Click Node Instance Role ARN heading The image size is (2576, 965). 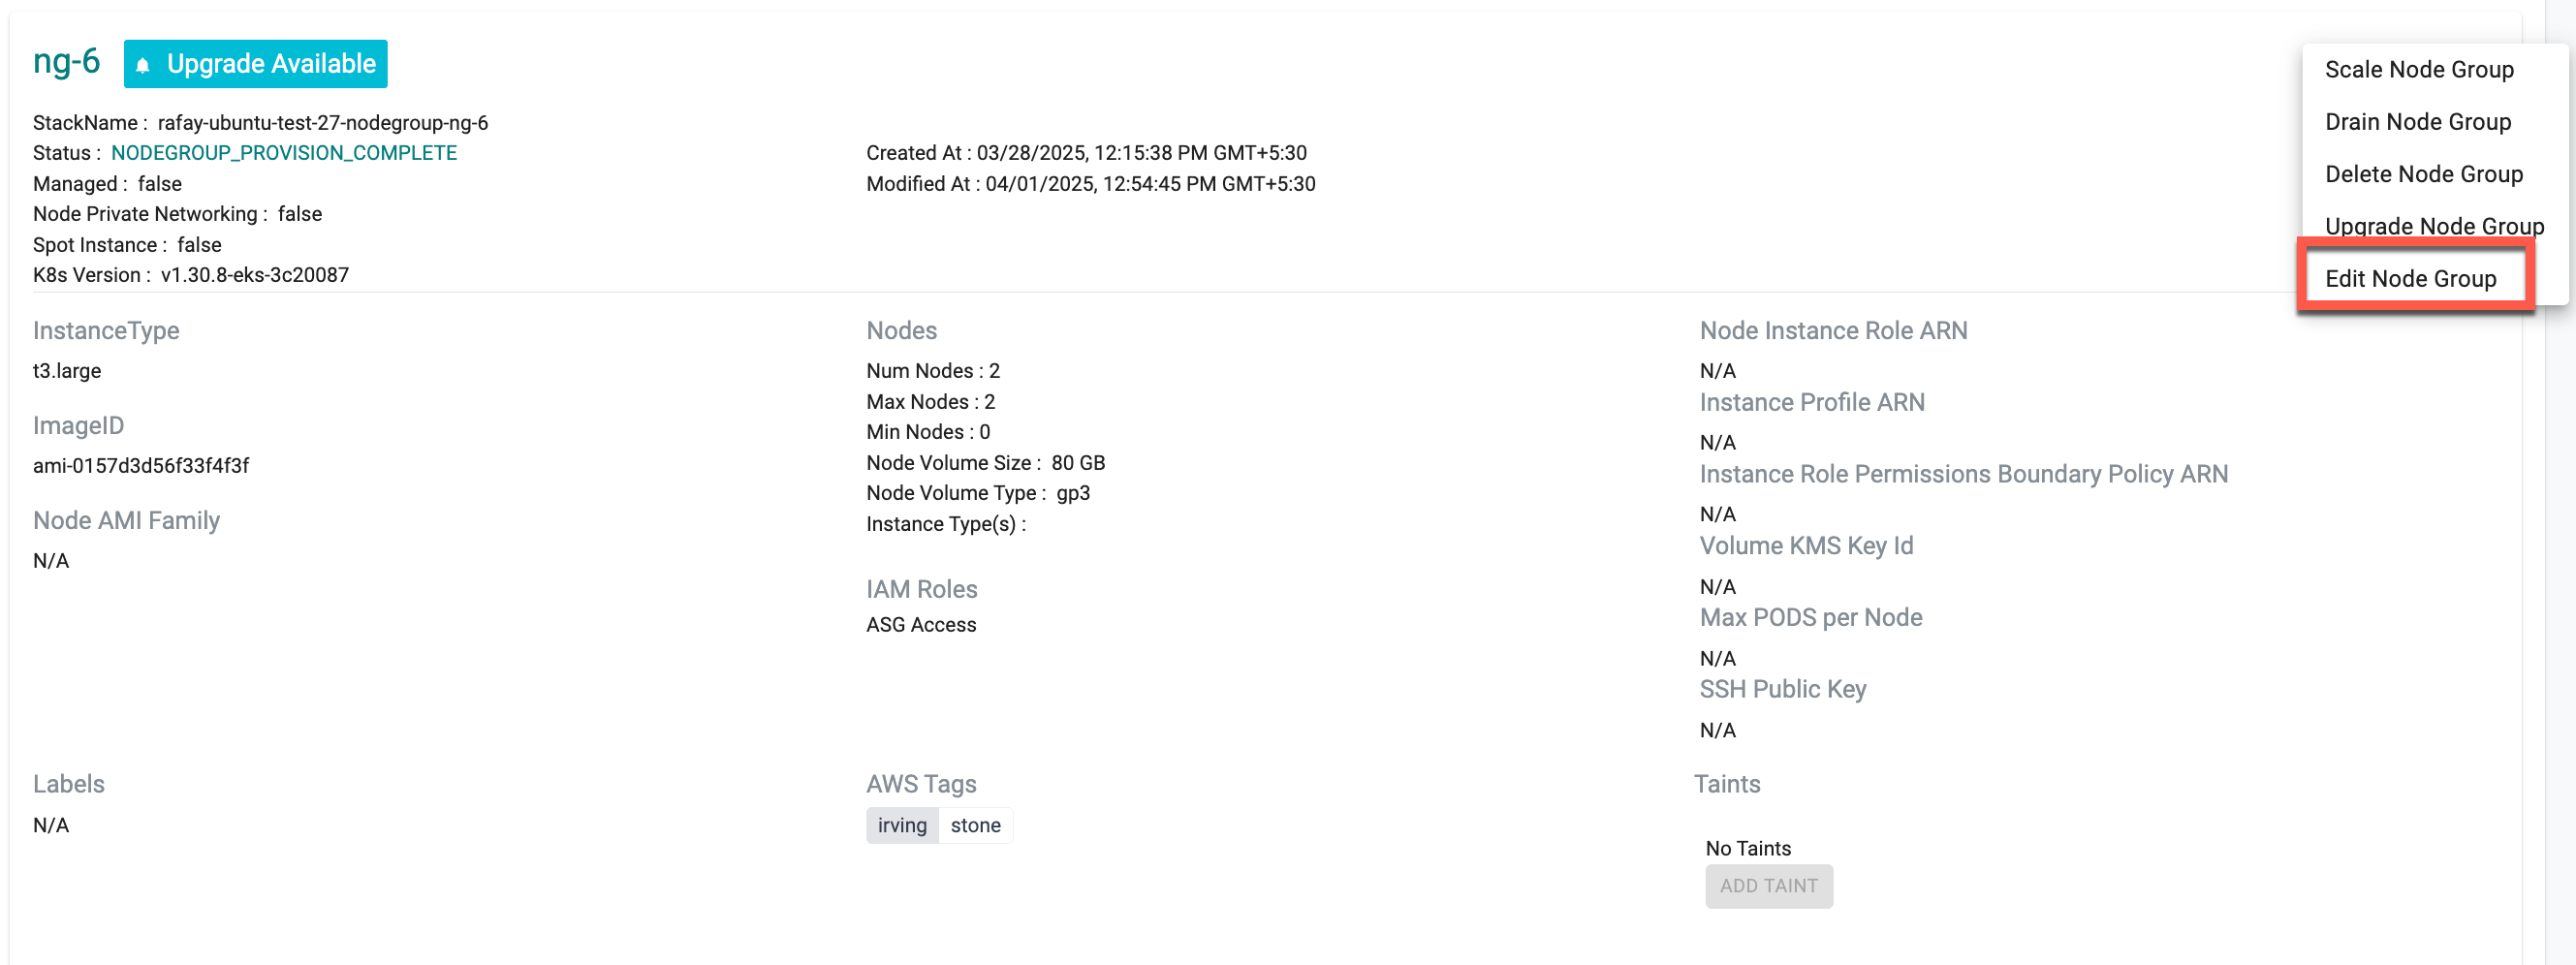1834,331
